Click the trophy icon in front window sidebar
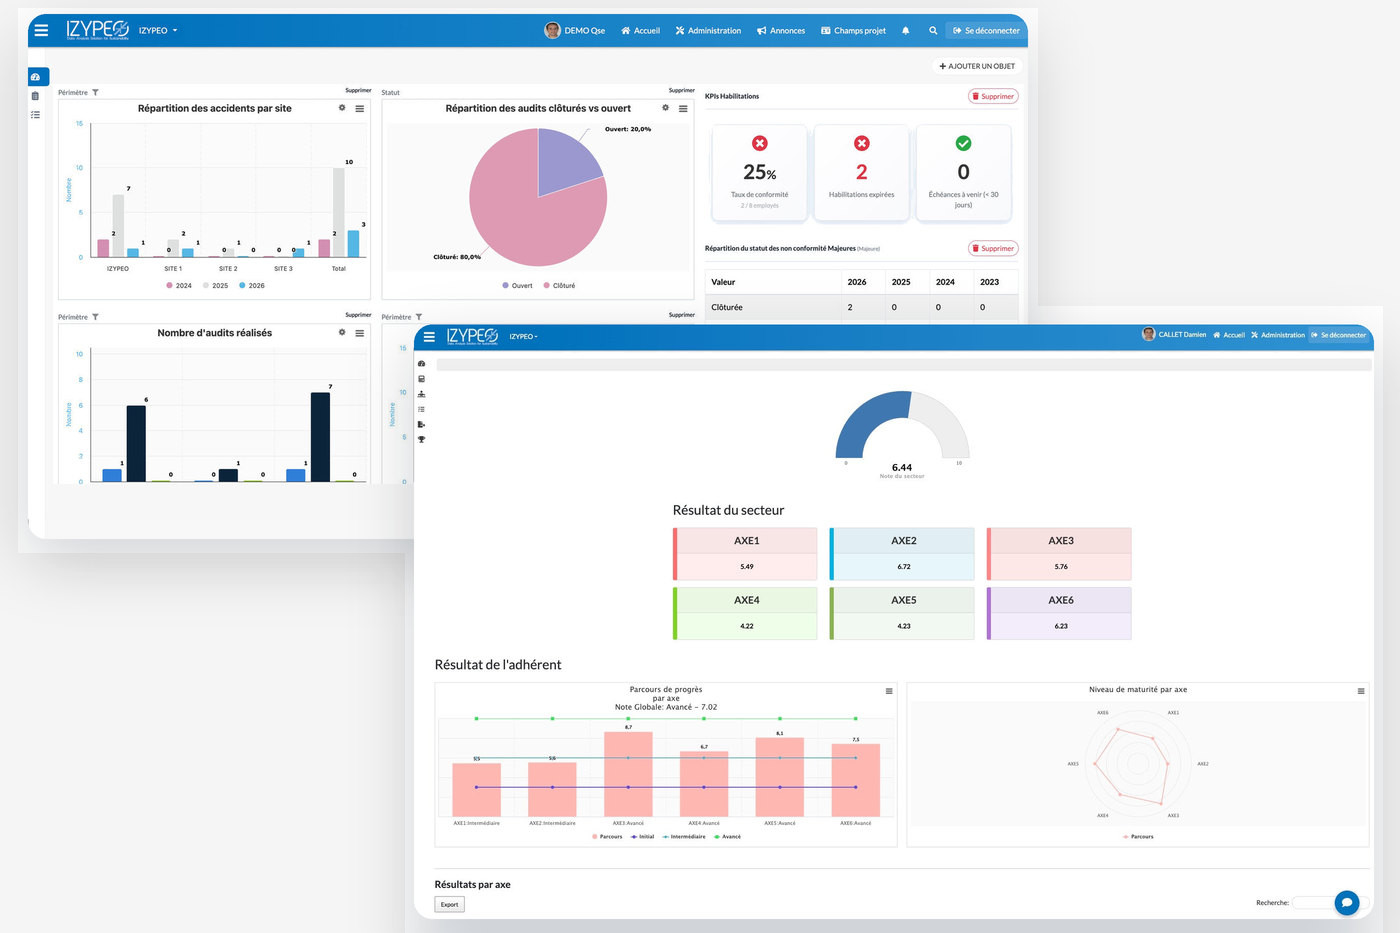1400x933 pixels. pos(421,439)
